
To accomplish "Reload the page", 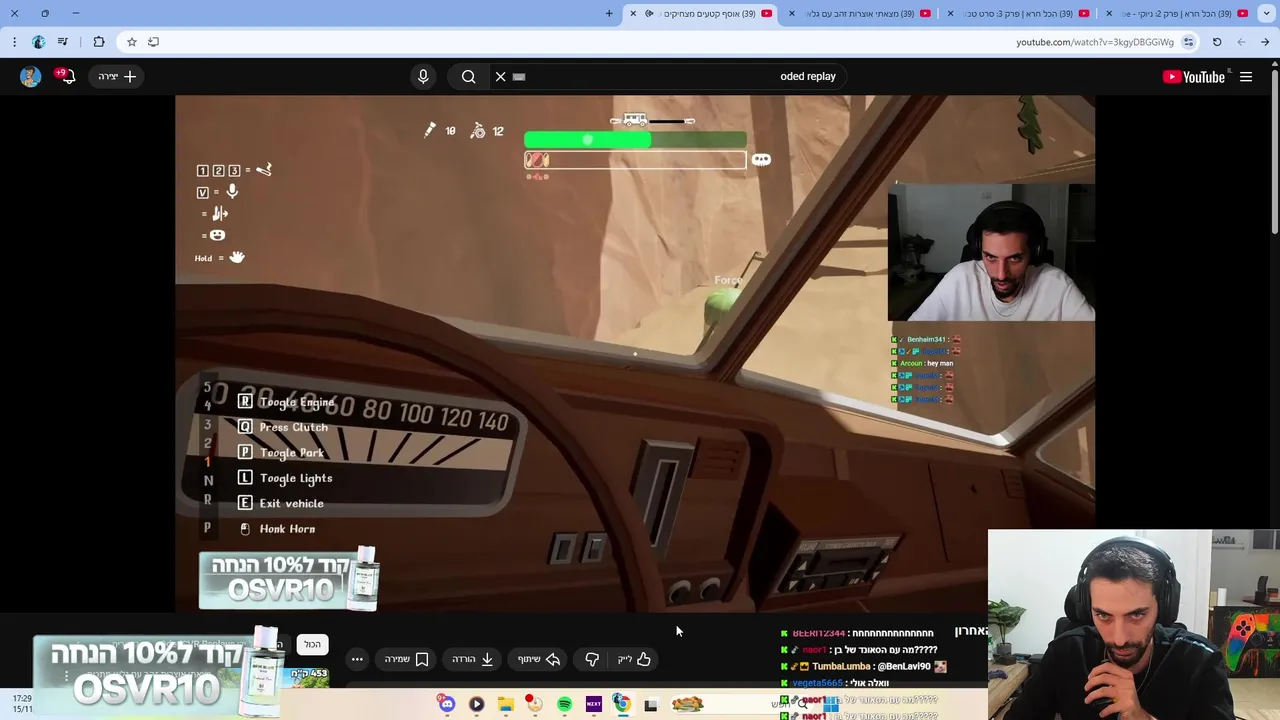I will [1217, 42].
